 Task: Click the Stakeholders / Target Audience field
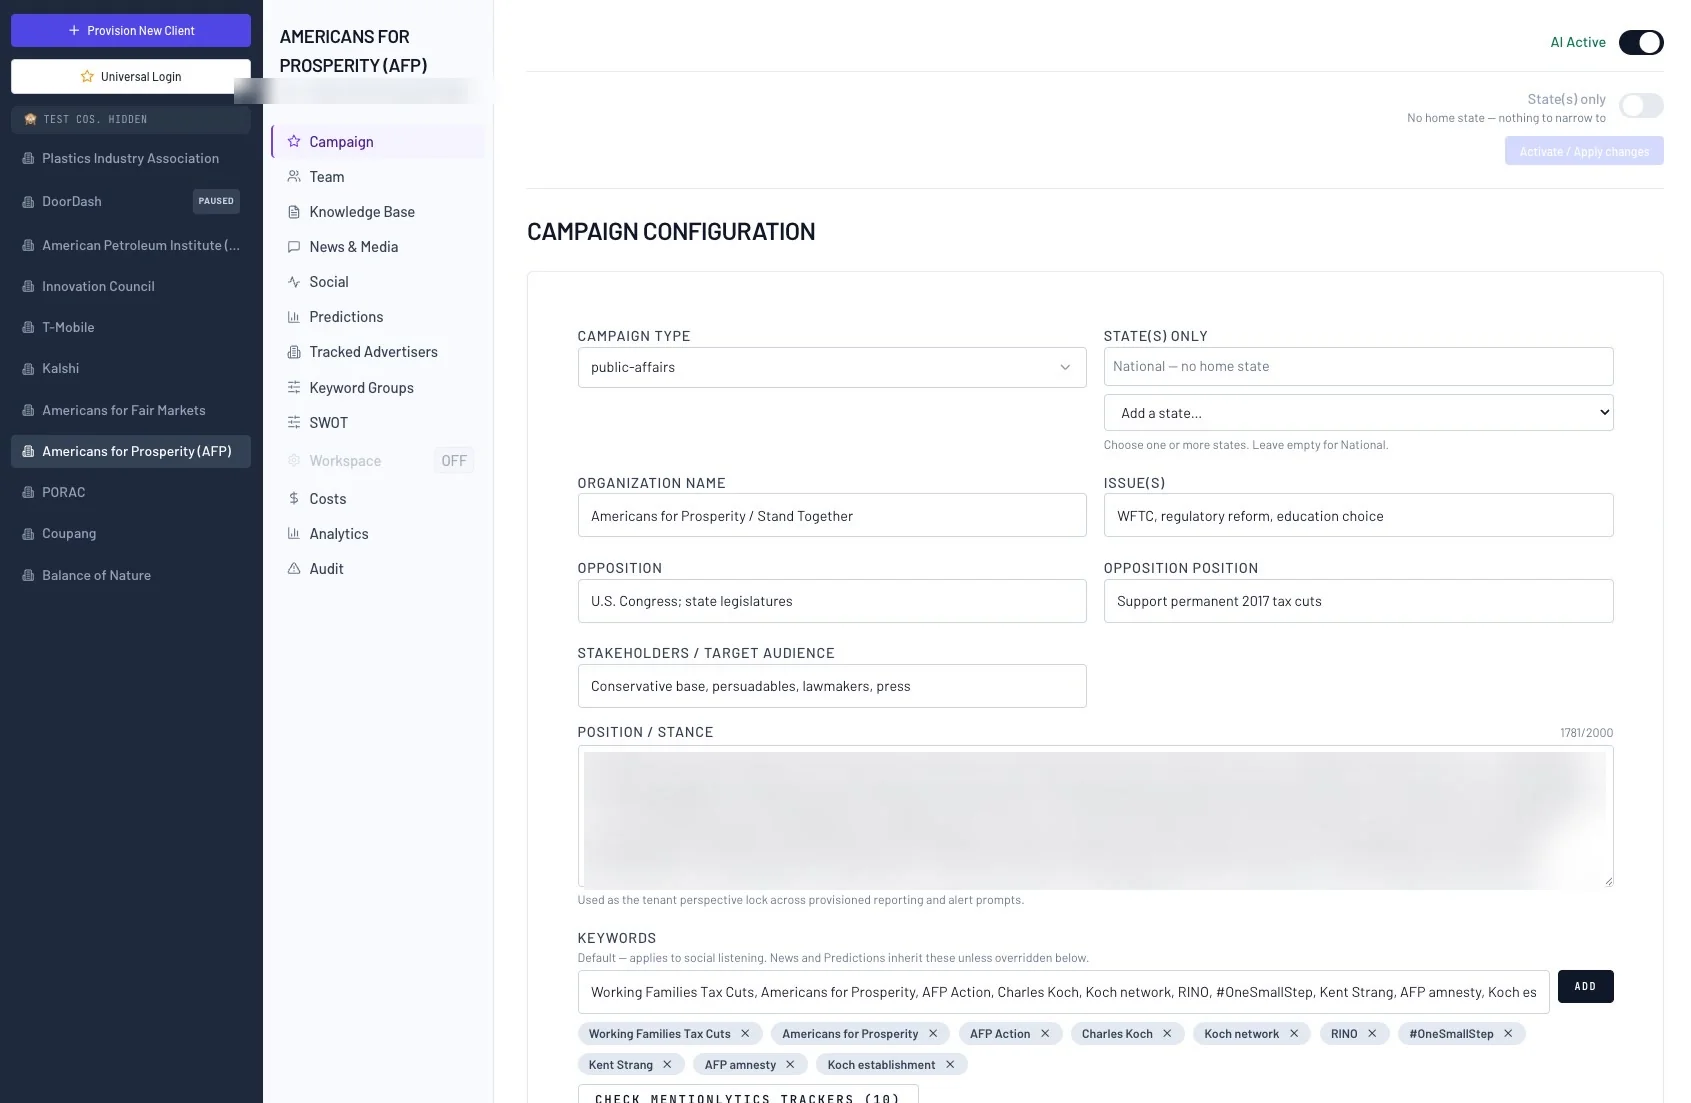[832, 686]
